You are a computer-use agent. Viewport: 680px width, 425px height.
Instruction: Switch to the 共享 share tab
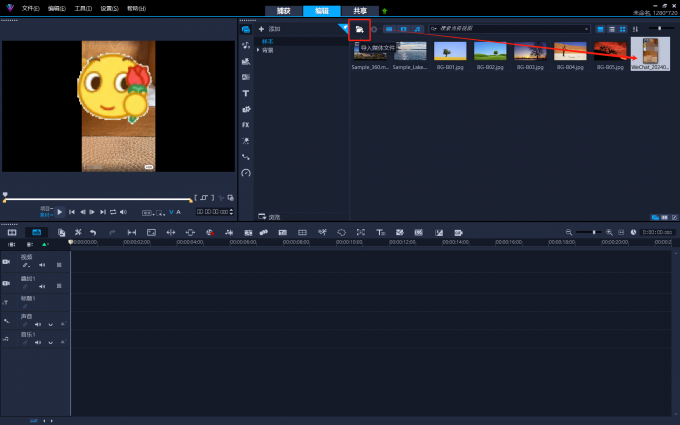point(360,11)
